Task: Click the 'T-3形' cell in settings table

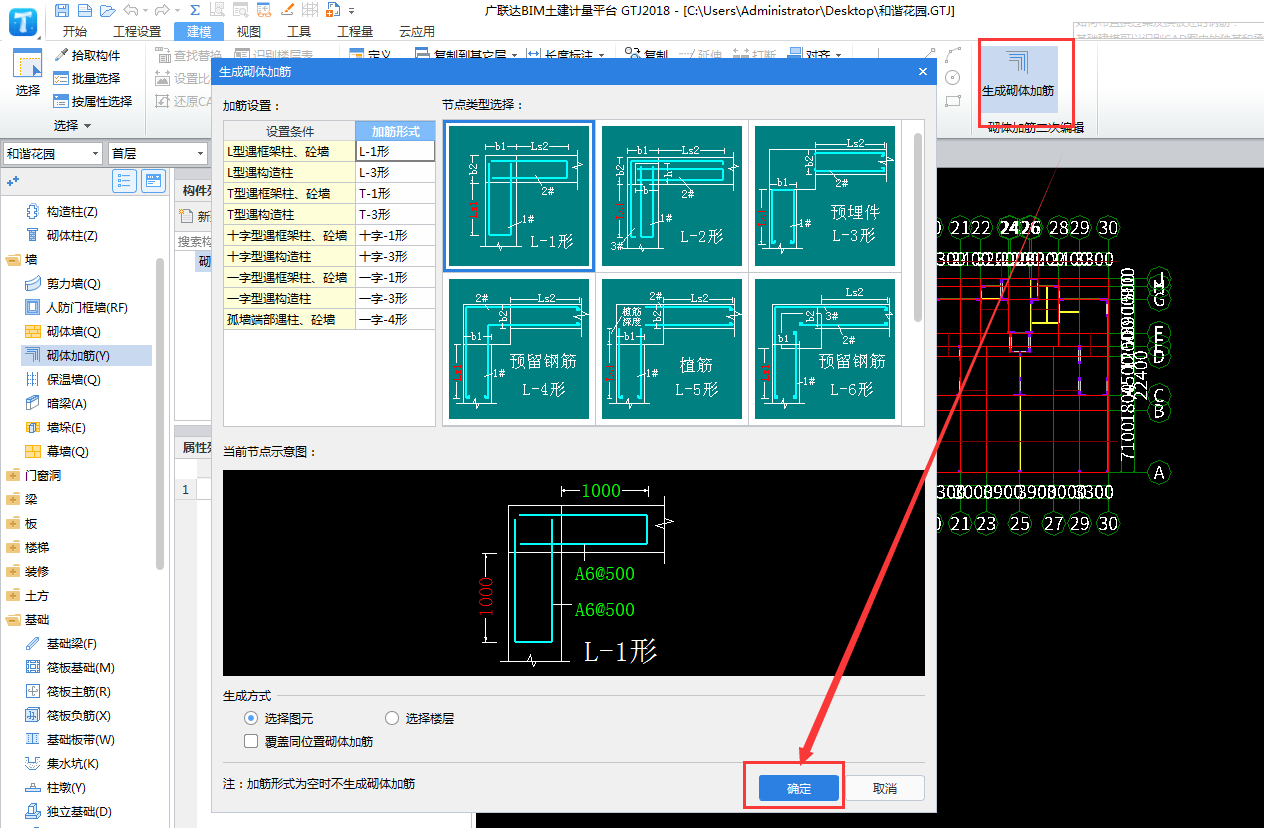Action: 395,214
